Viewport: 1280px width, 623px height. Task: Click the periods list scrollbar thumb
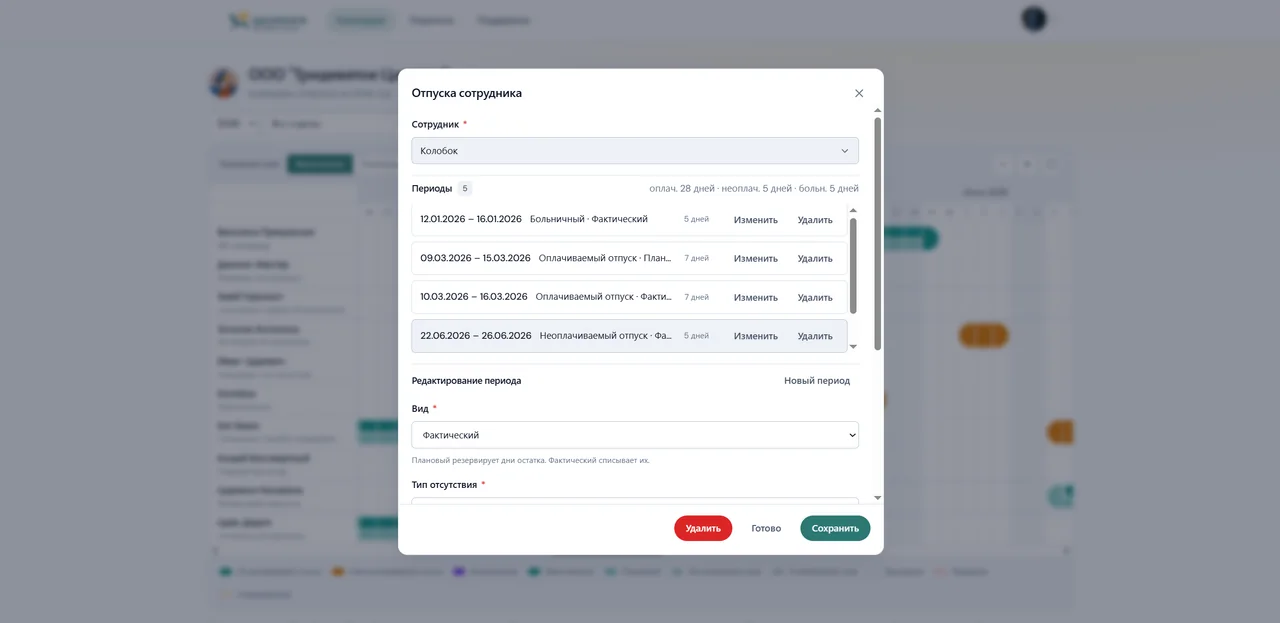point(853,267)
